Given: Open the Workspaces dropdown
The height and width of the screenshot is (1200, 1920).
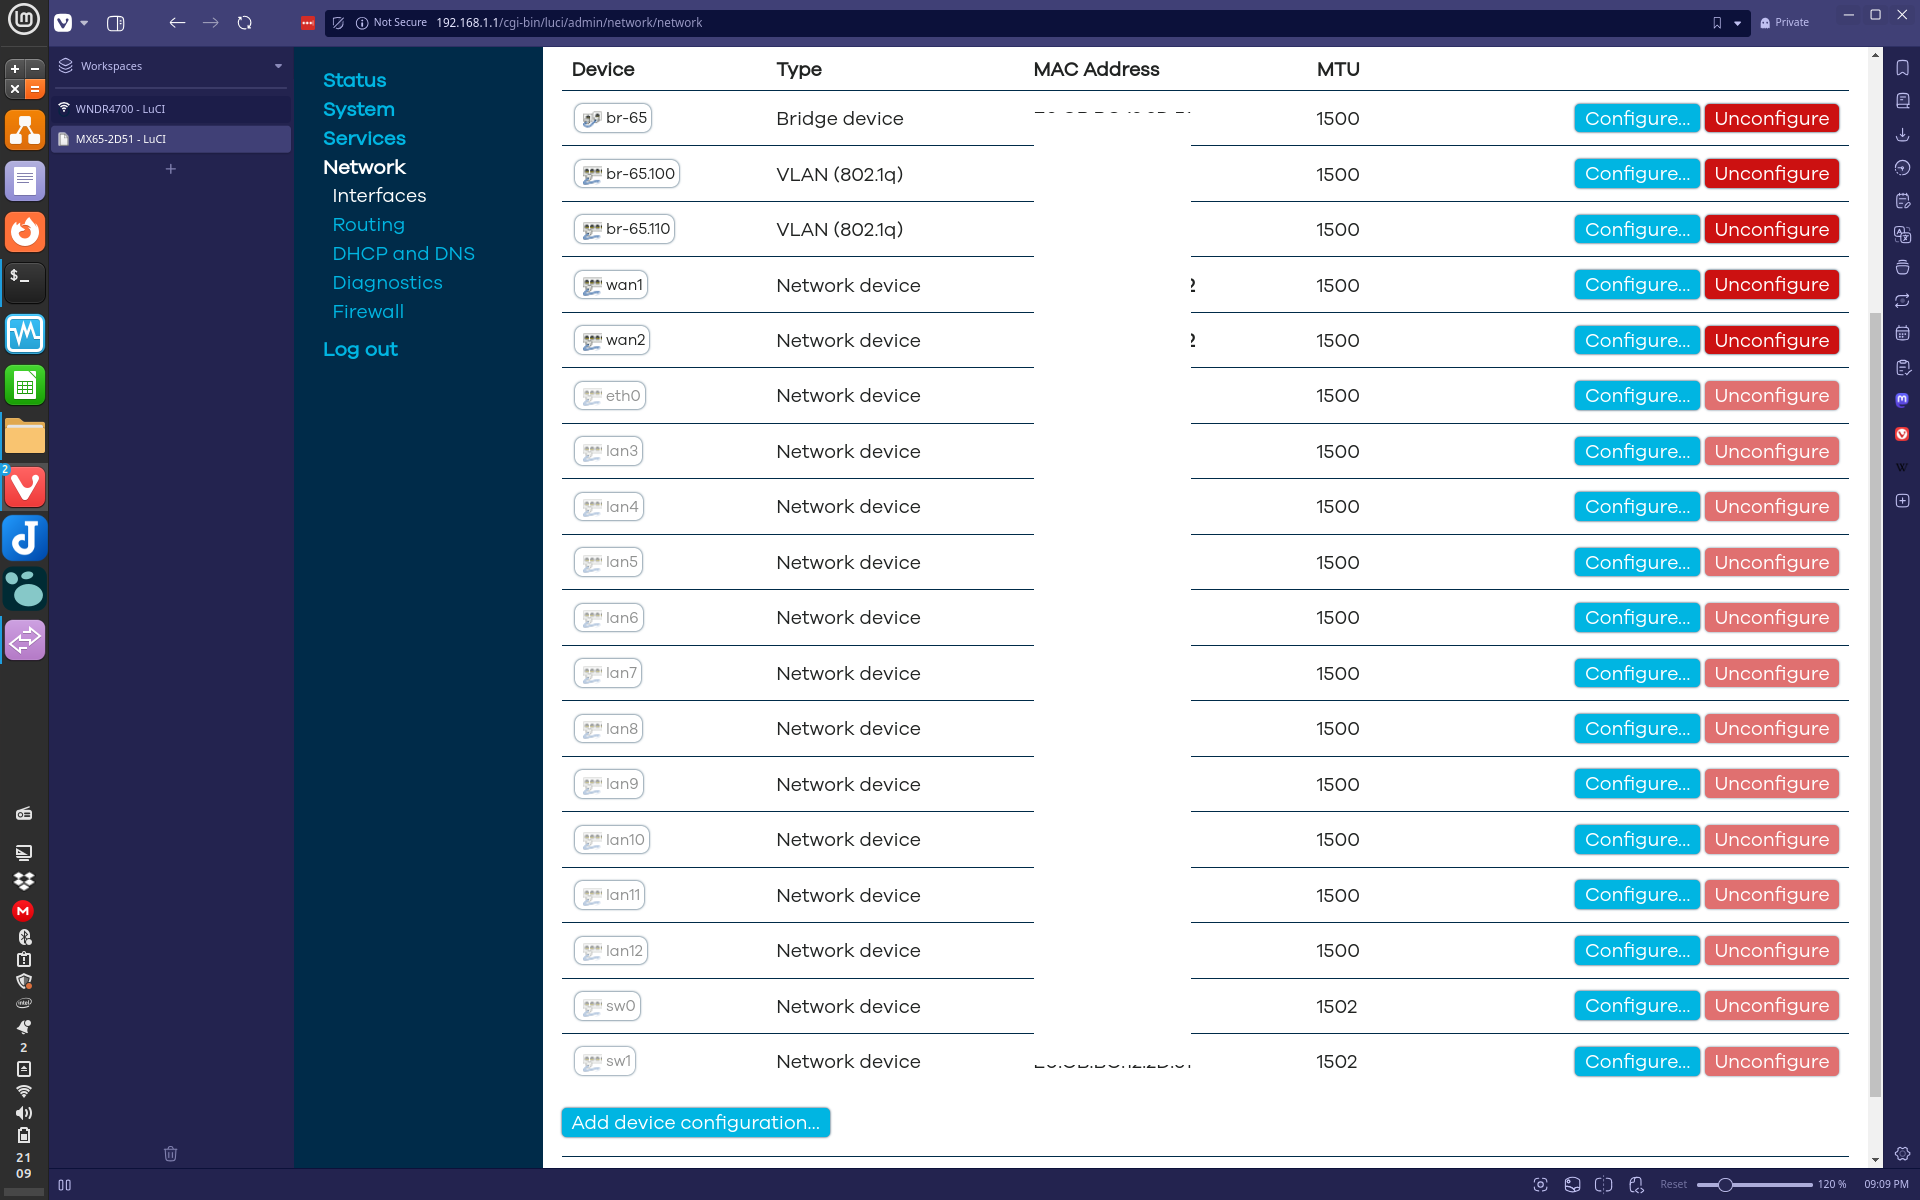Looking at the screenshot, I should [170, 66].
